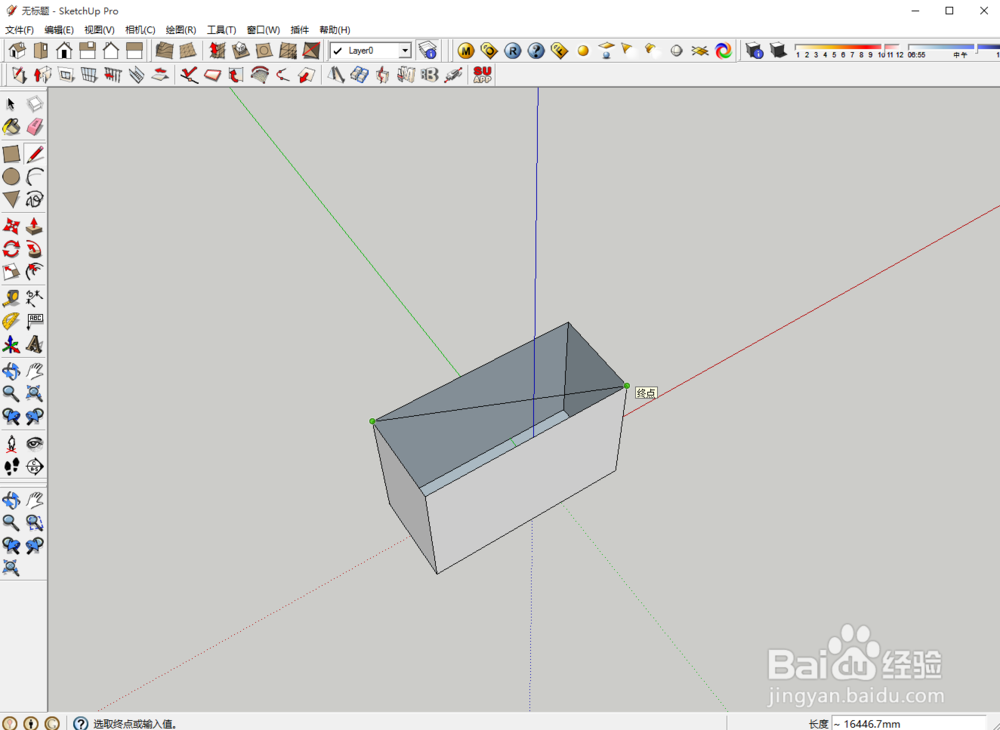The height and width of the screenshot is (730, 1000).
Task: Select the pink Eraser tool
Action: [x=34, y=127]
